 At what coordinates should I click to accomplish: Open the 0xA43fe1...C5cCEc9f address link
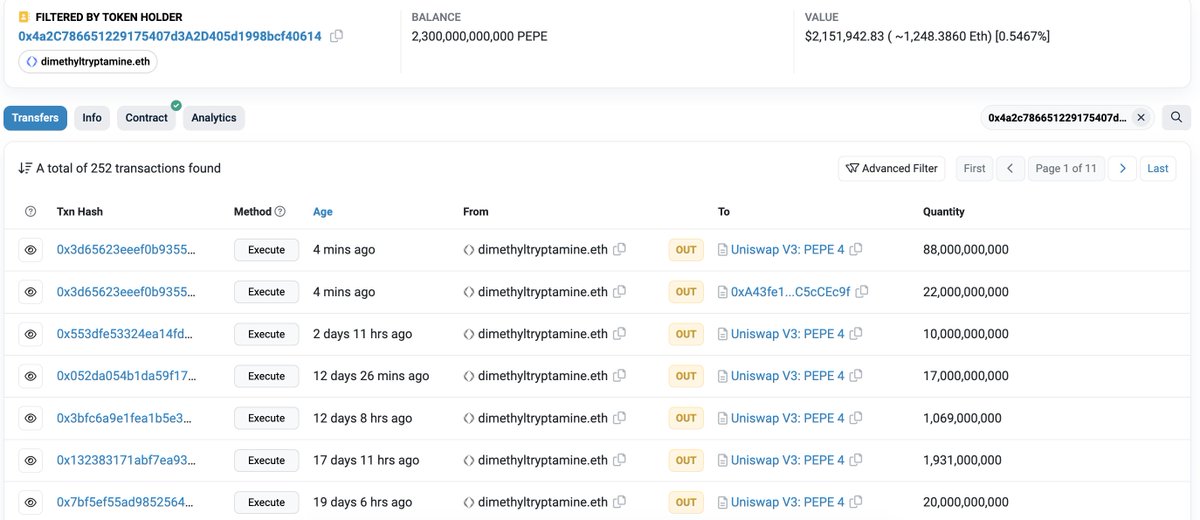790,292
